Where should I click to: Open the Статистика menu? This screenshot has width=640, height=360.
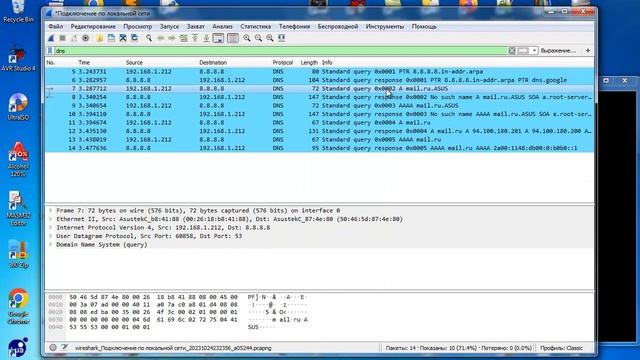256,27
